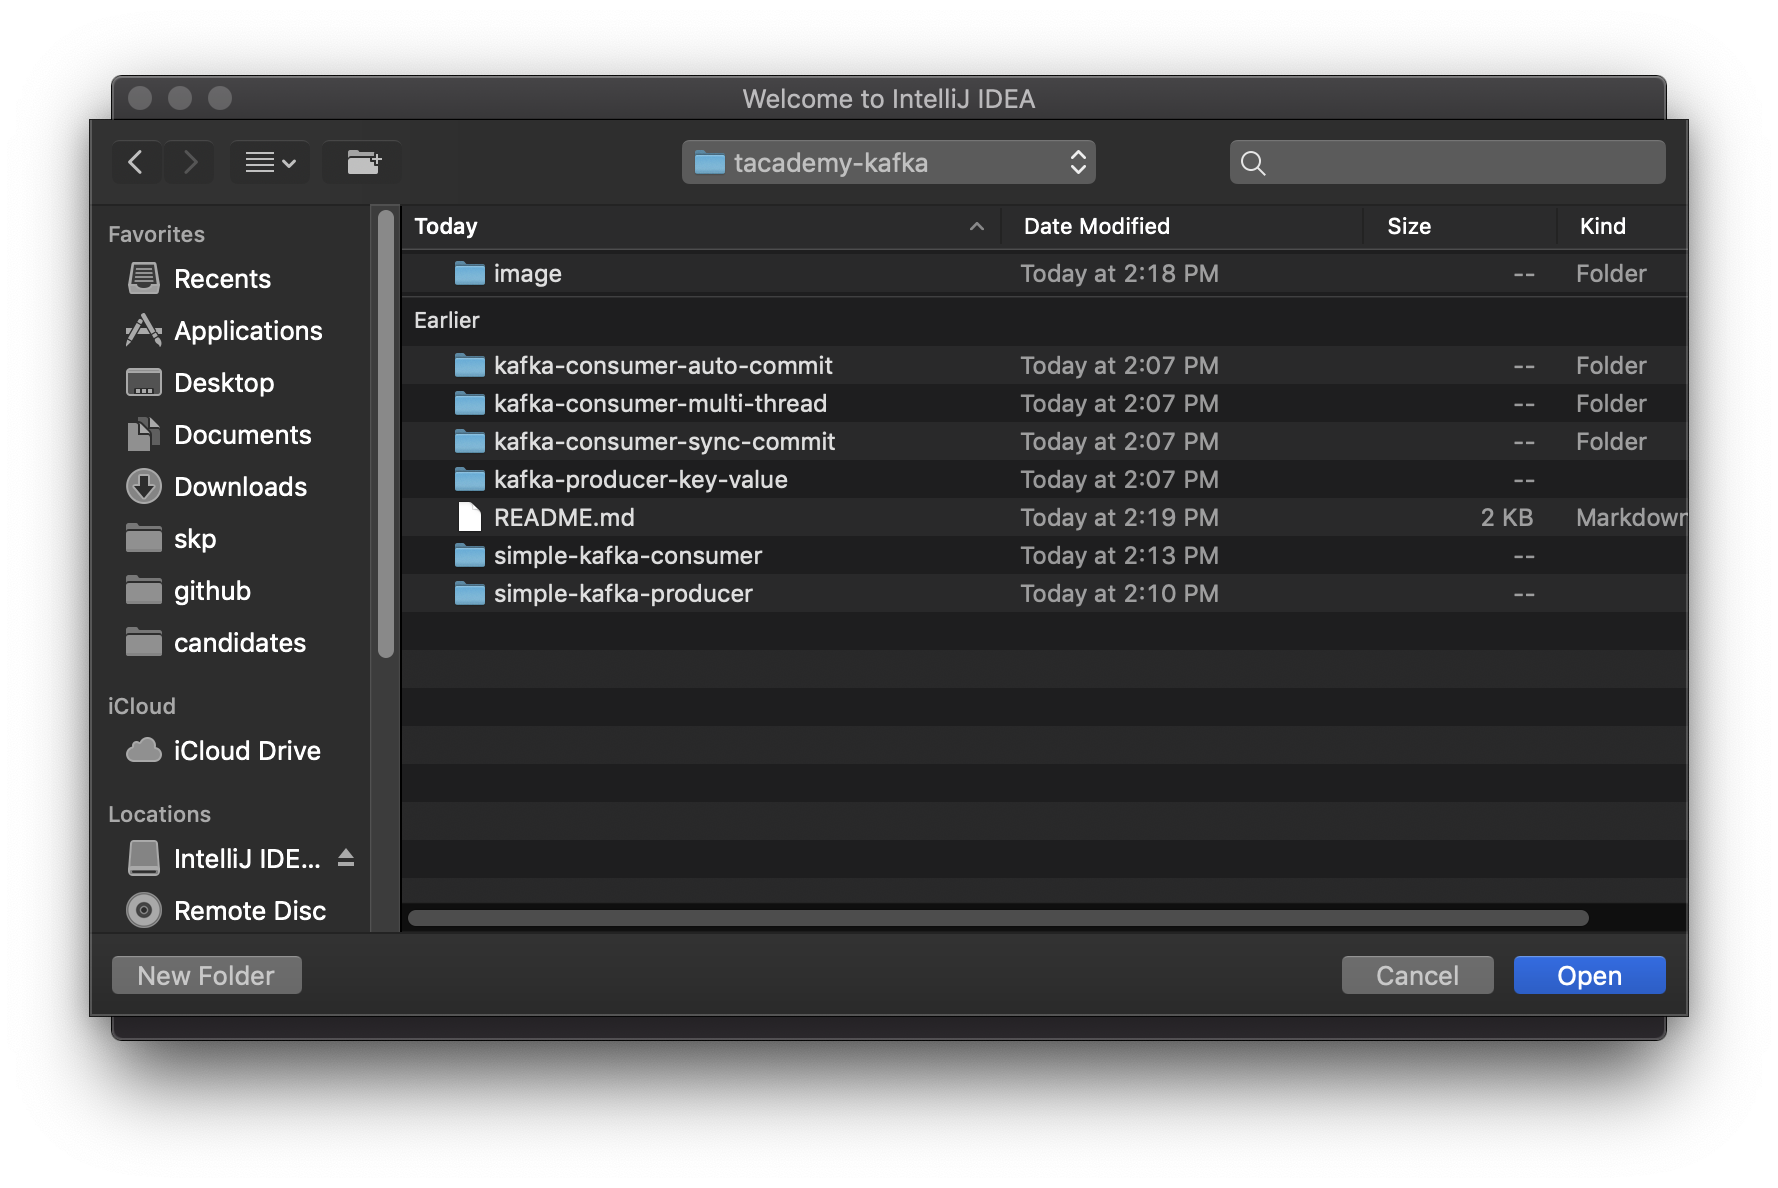
Task: Click folder icon of image row
Action: pyautogui.click(x=469, y=273)
